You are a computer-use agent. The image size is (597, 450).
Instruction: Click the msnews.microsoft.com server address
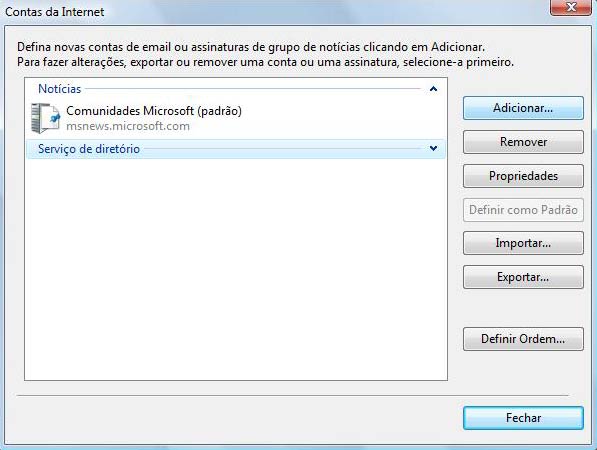coord(128,126)
